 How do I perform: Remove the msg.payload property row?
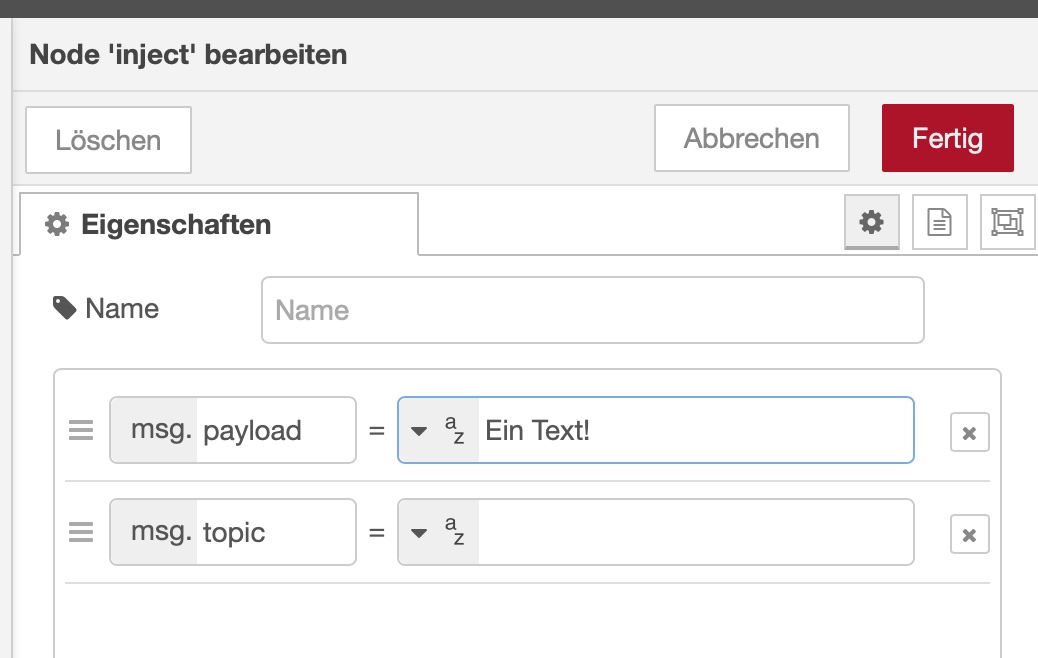(969, 433)
